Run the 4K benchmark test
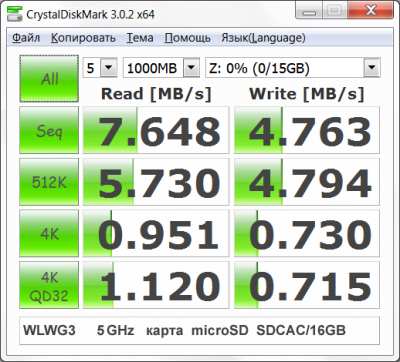400x362 pixels. 49,233
